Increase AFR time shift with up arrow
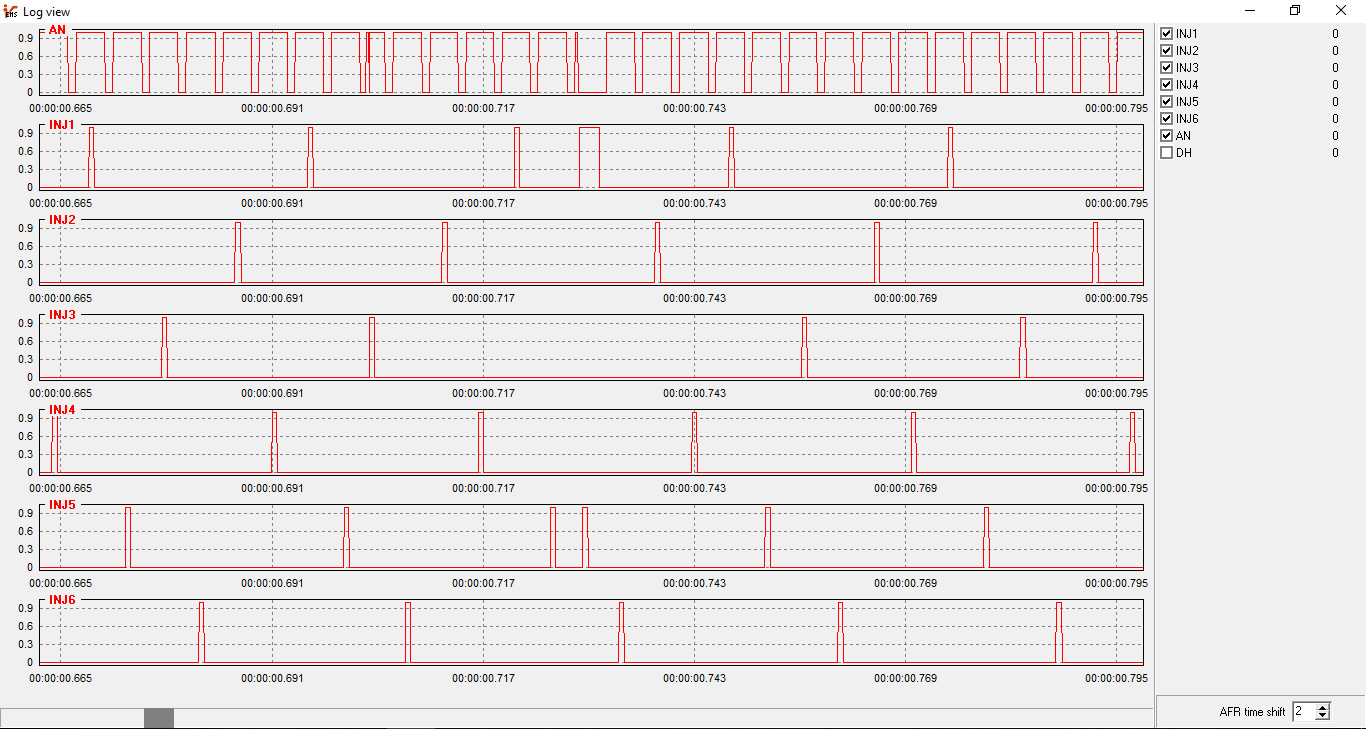Viewport: 1366px width, 729px height. click(x=1323, y=708)
